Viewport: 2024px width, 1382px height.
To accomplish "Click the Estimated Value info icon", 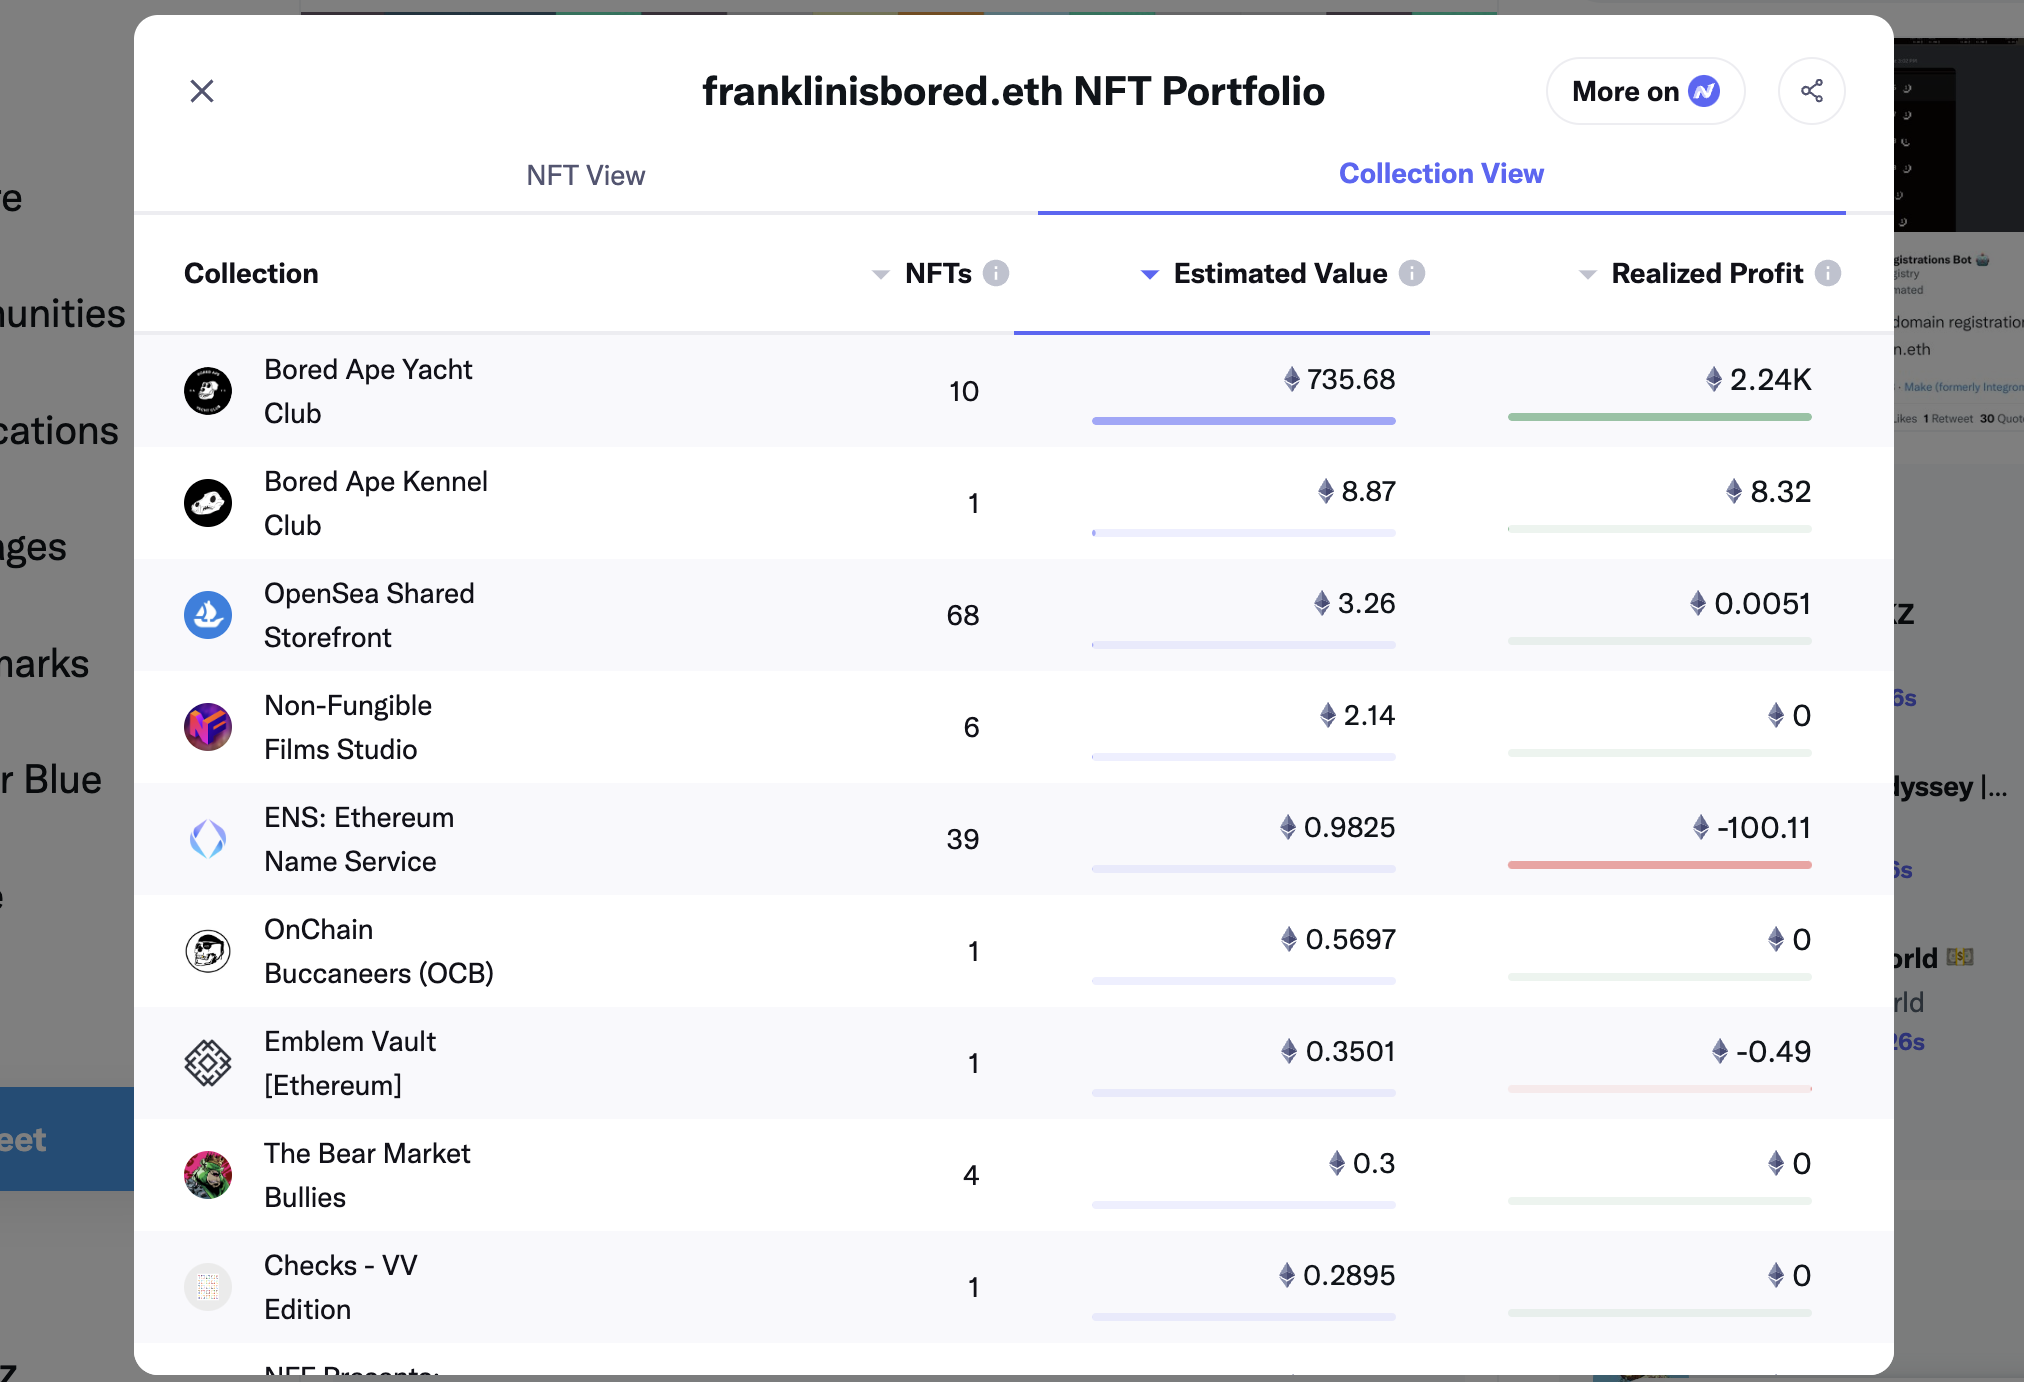I will (1411, 273).
